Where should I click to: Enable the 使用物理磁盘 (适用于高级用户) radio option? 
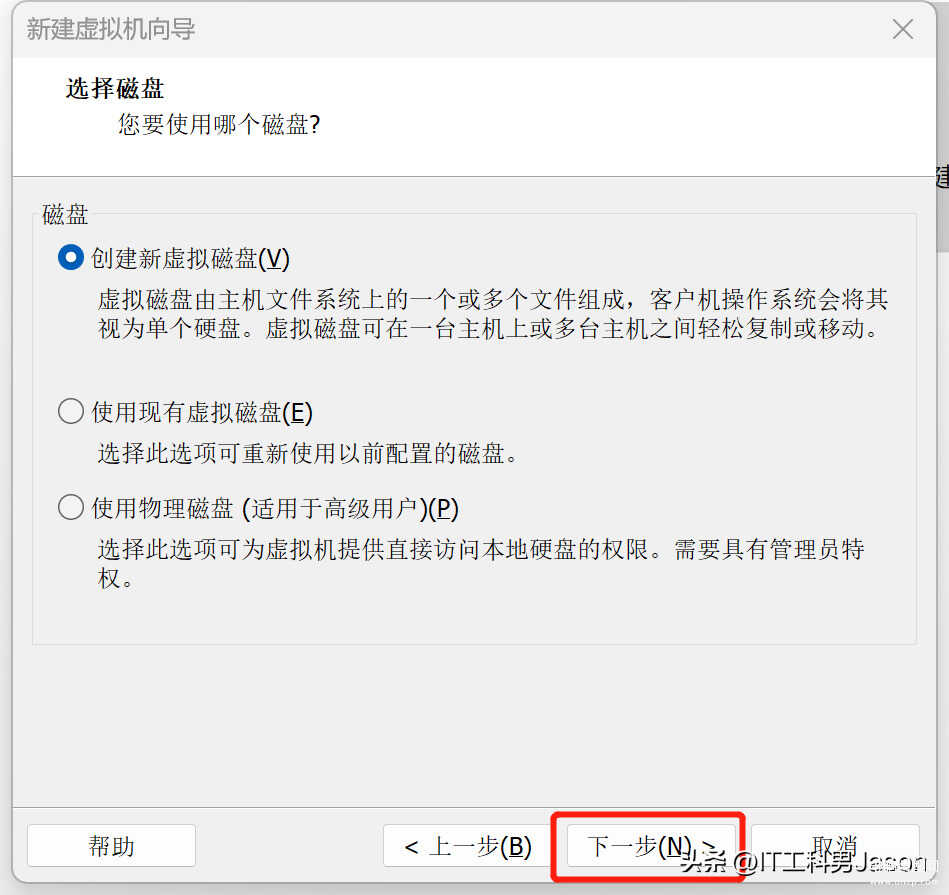click(71, 507)
